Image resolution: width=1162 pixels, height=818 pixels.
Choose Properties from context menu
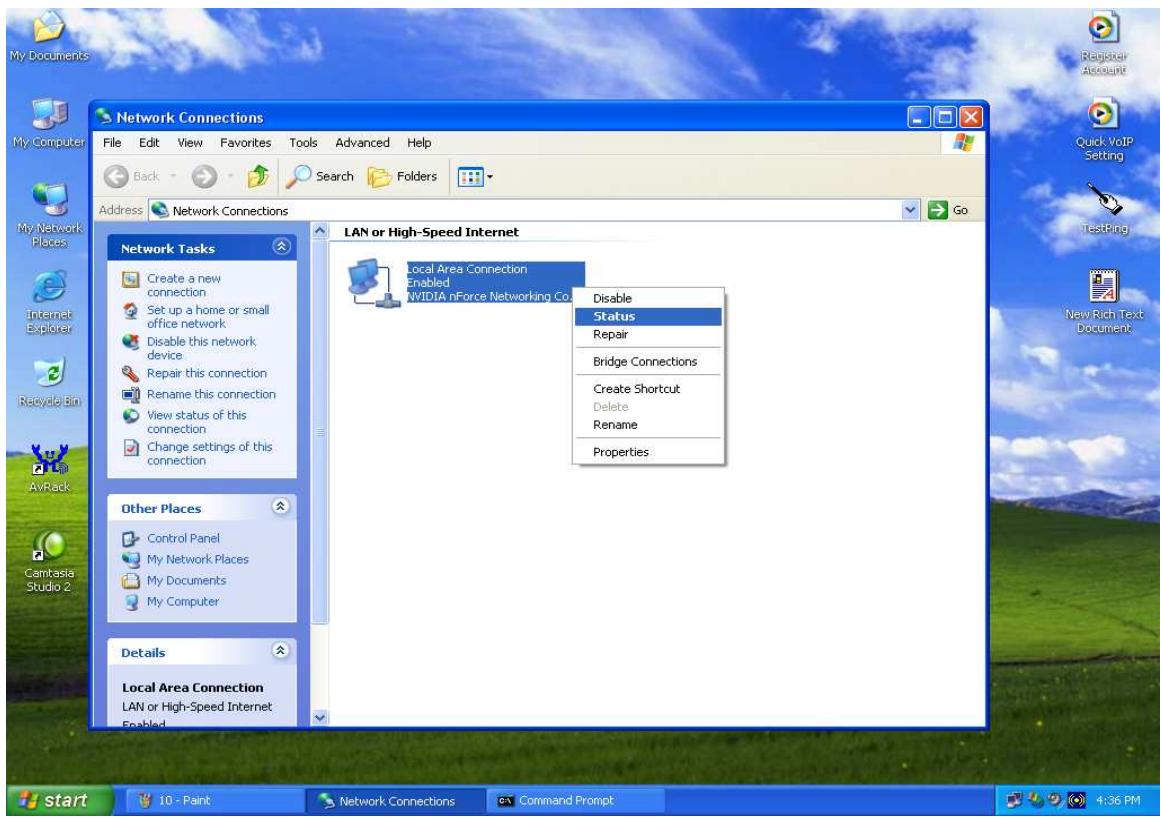click(648, 452)
